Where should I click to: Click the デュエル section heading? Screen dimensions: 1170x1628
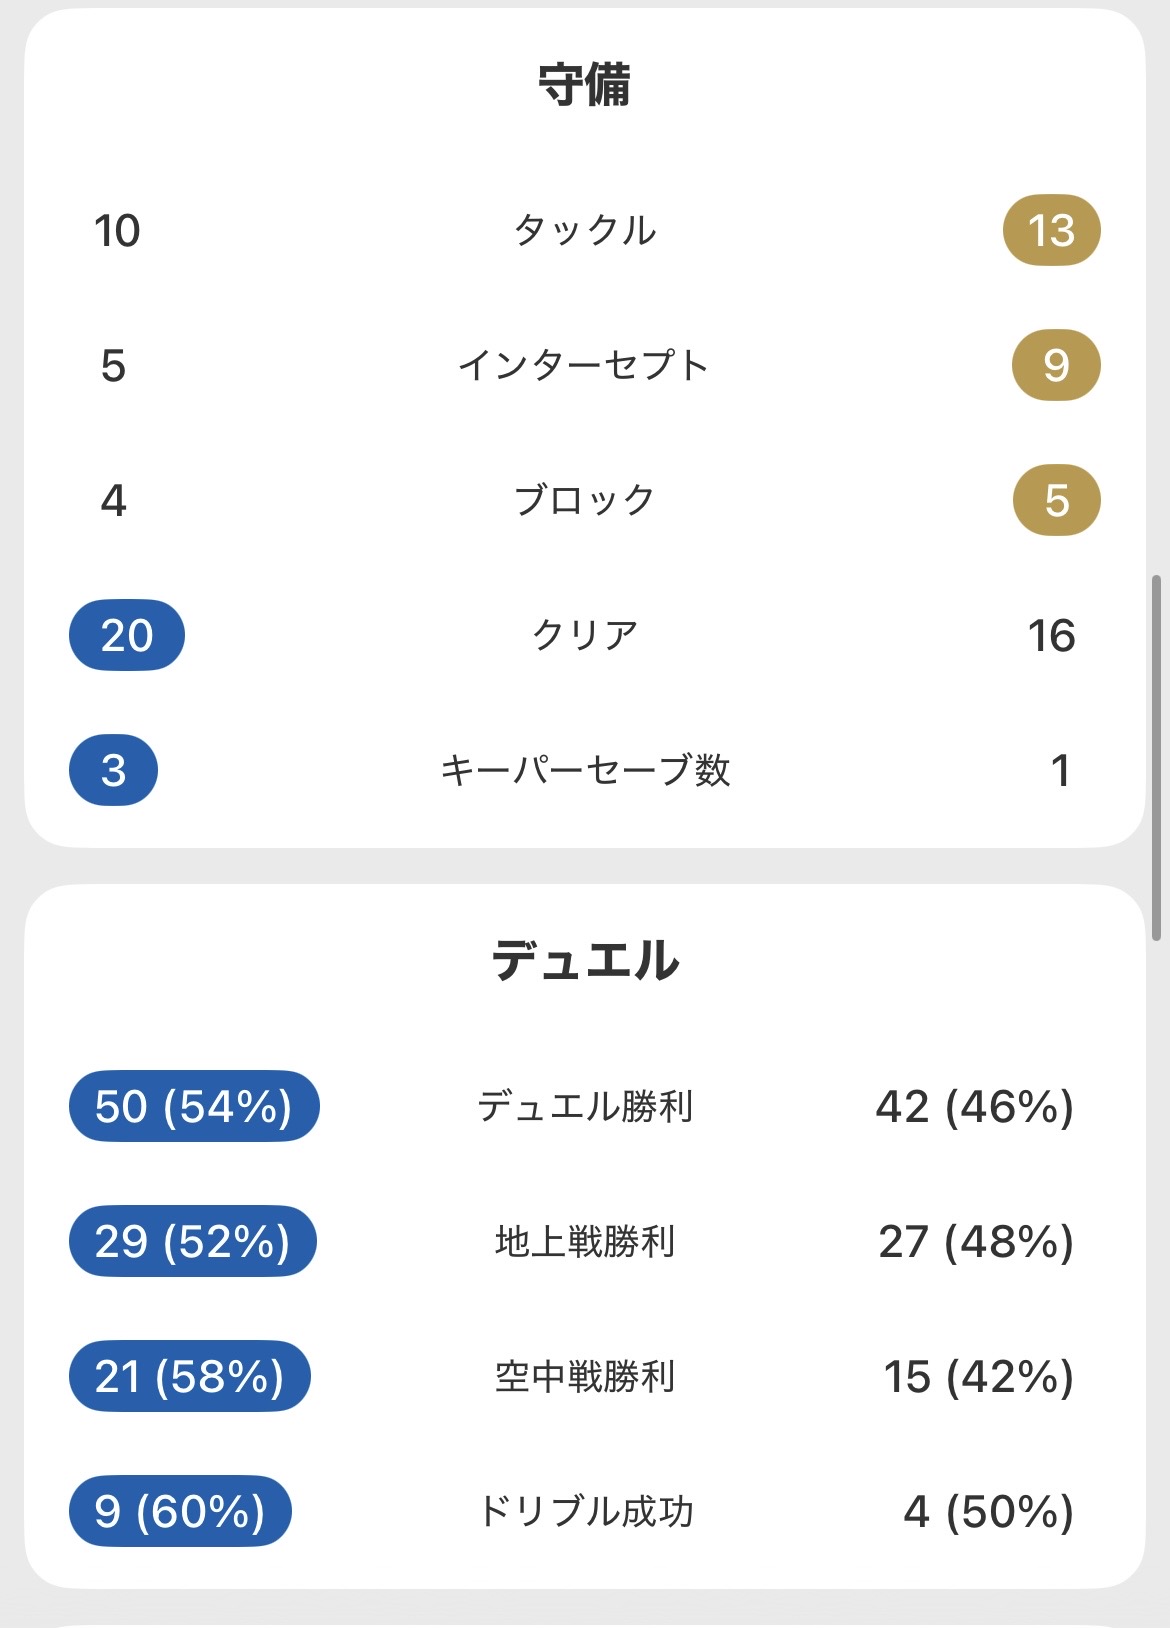point(585,960)
